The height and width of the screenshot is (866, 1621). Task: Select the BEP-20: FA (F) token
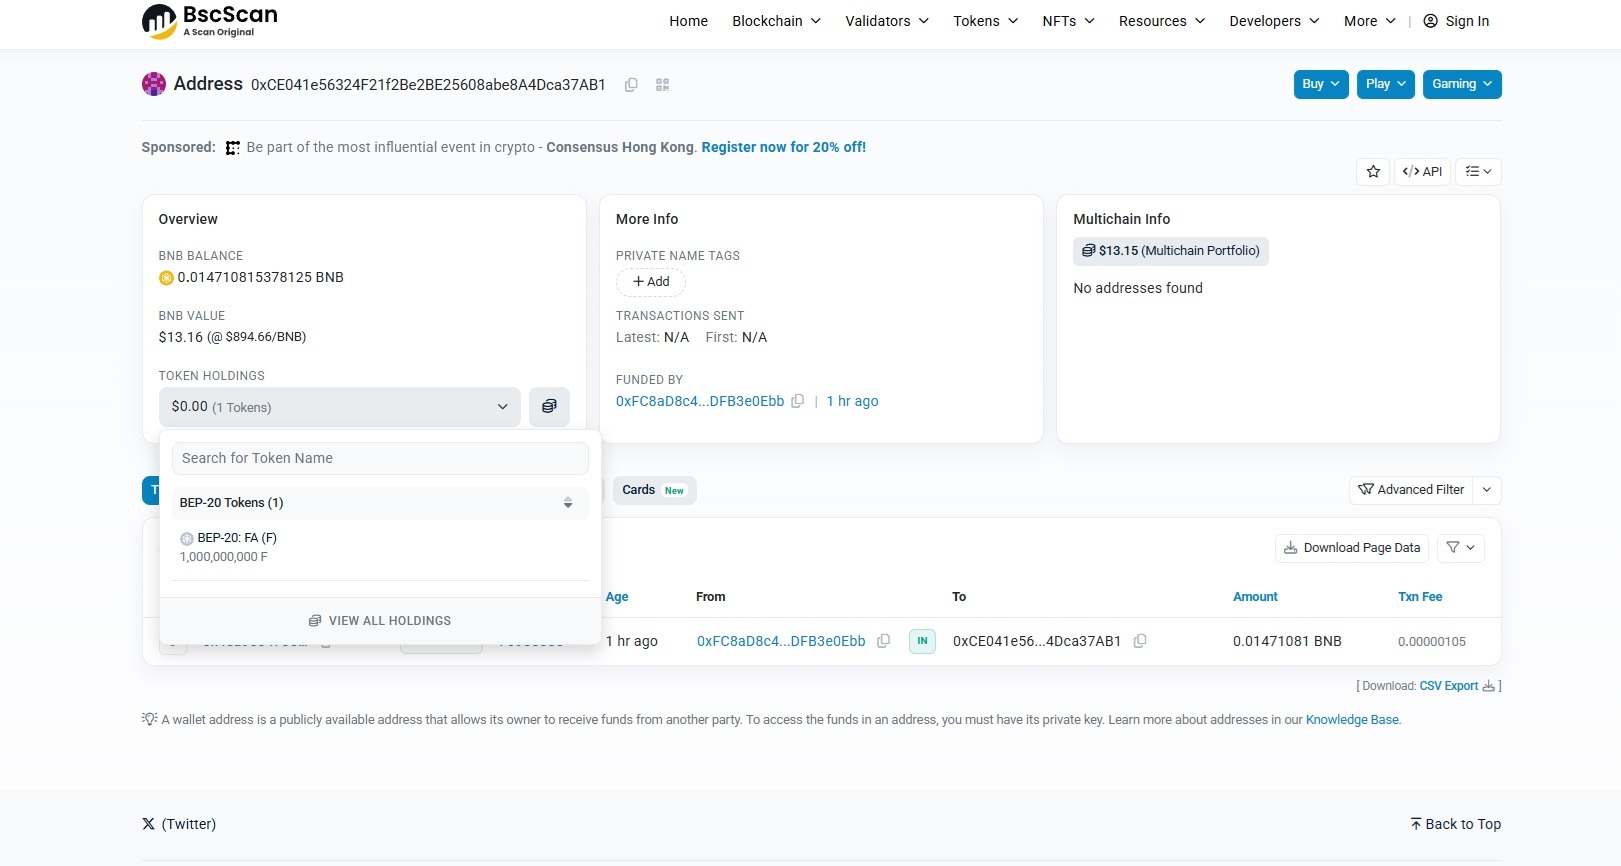coord(380,547)
